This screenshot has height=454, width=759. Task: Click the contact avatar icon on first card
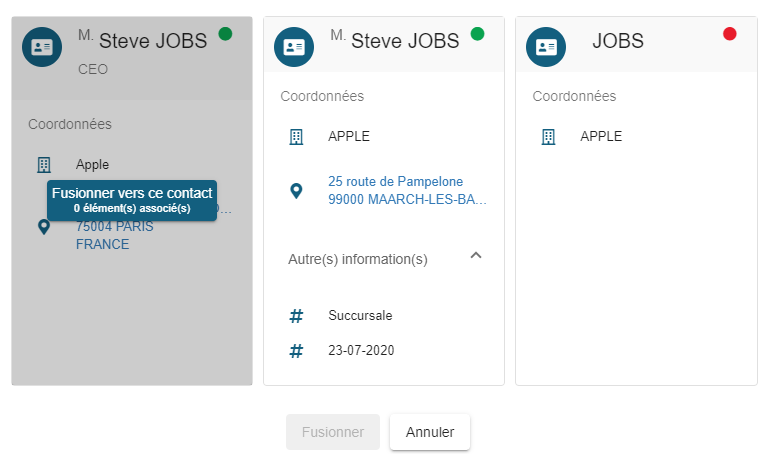(x=42, y=47)
